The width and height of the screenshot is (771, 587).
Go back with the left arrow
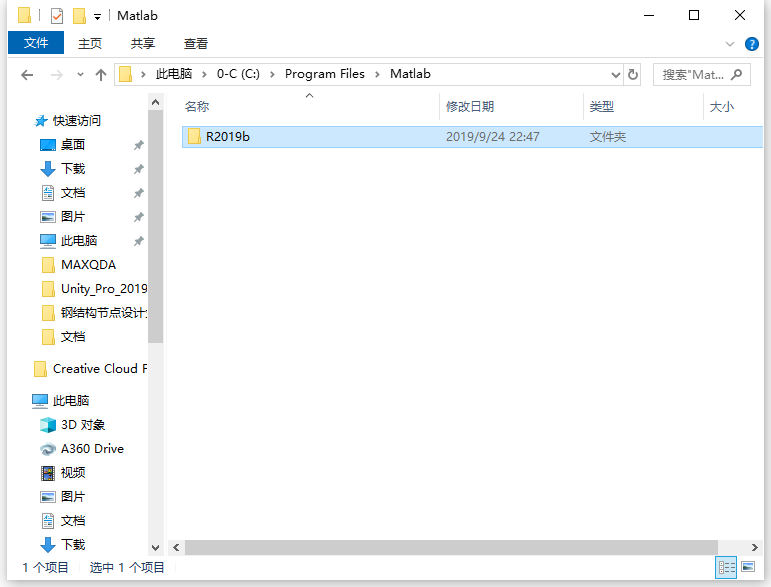(x=27, y=75)
